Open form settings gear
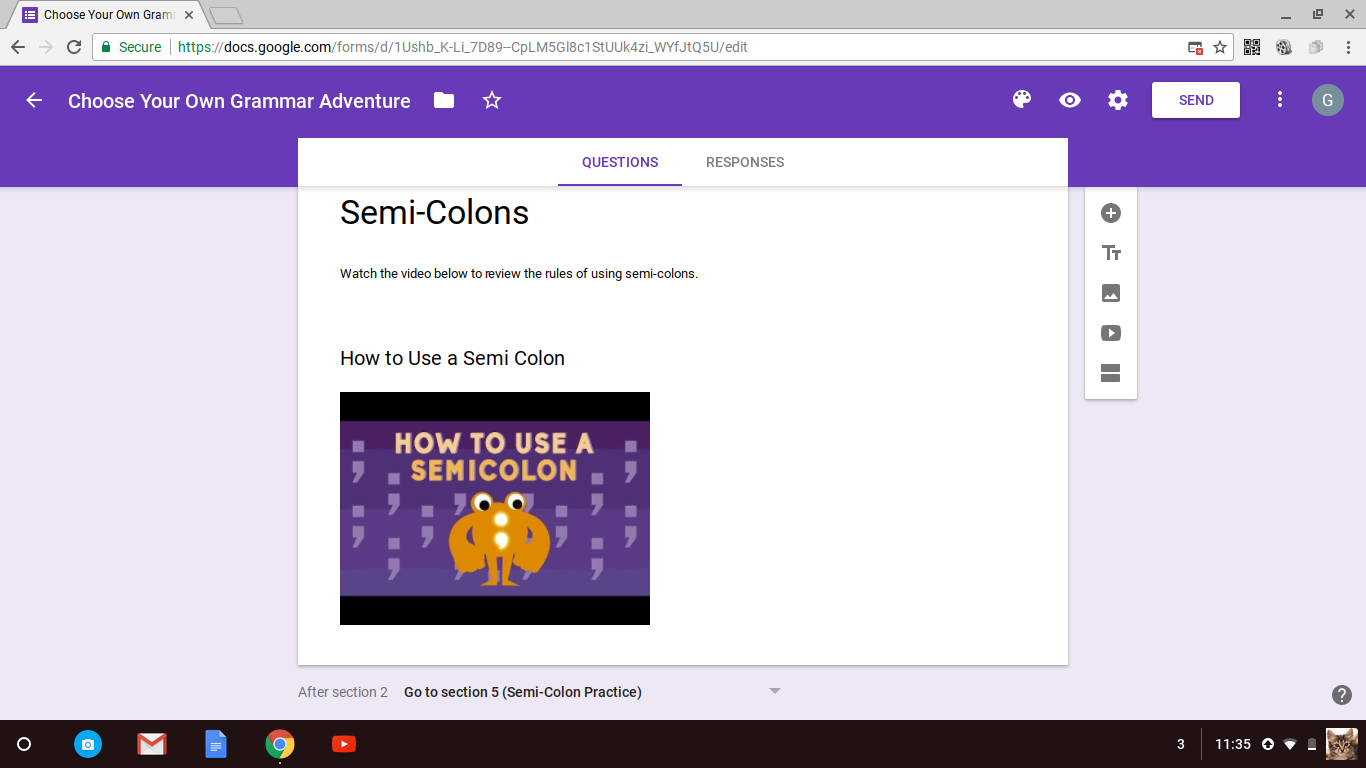The width and height of the screenshot is (1366, 768). pyautogui.click(x=1118, y=100)
